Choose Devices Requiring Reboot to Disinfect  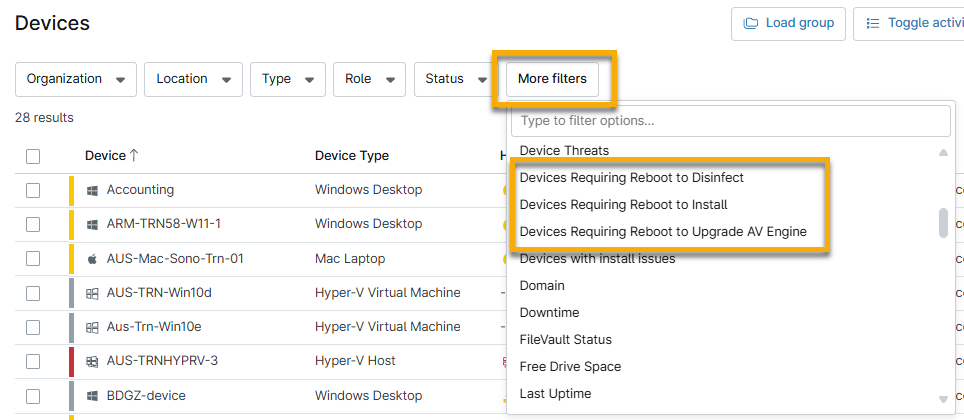click(x=631, y=177)
